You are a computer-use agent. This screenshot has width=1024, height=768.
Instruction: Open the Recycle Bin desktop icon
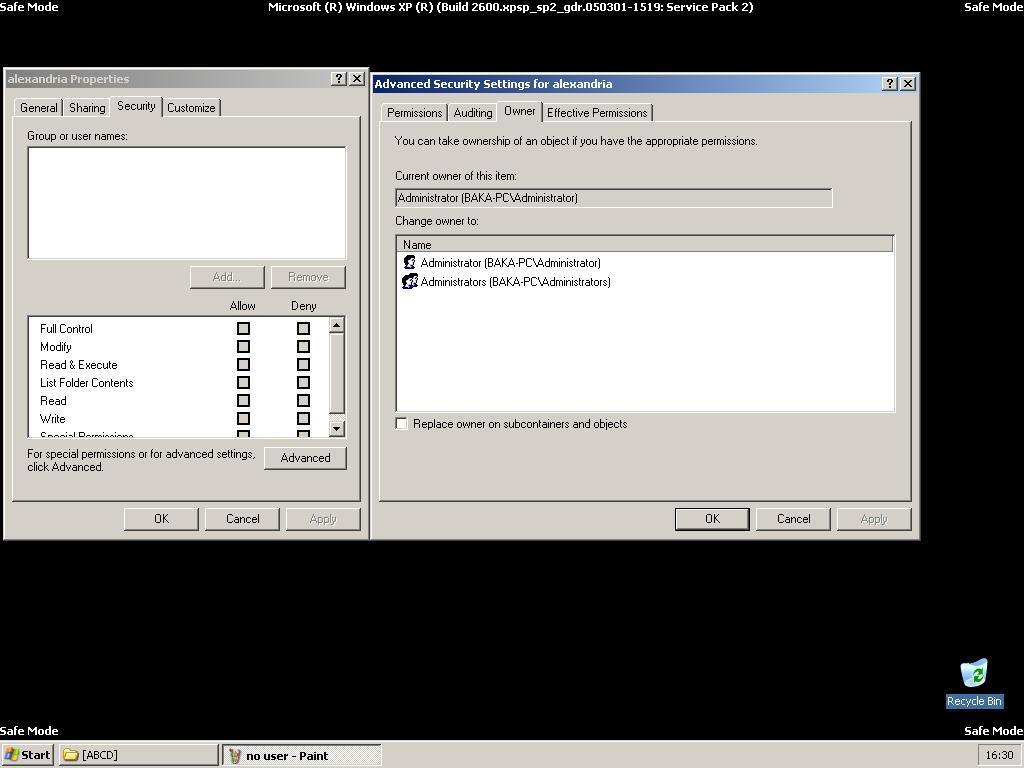click(974, 682)
